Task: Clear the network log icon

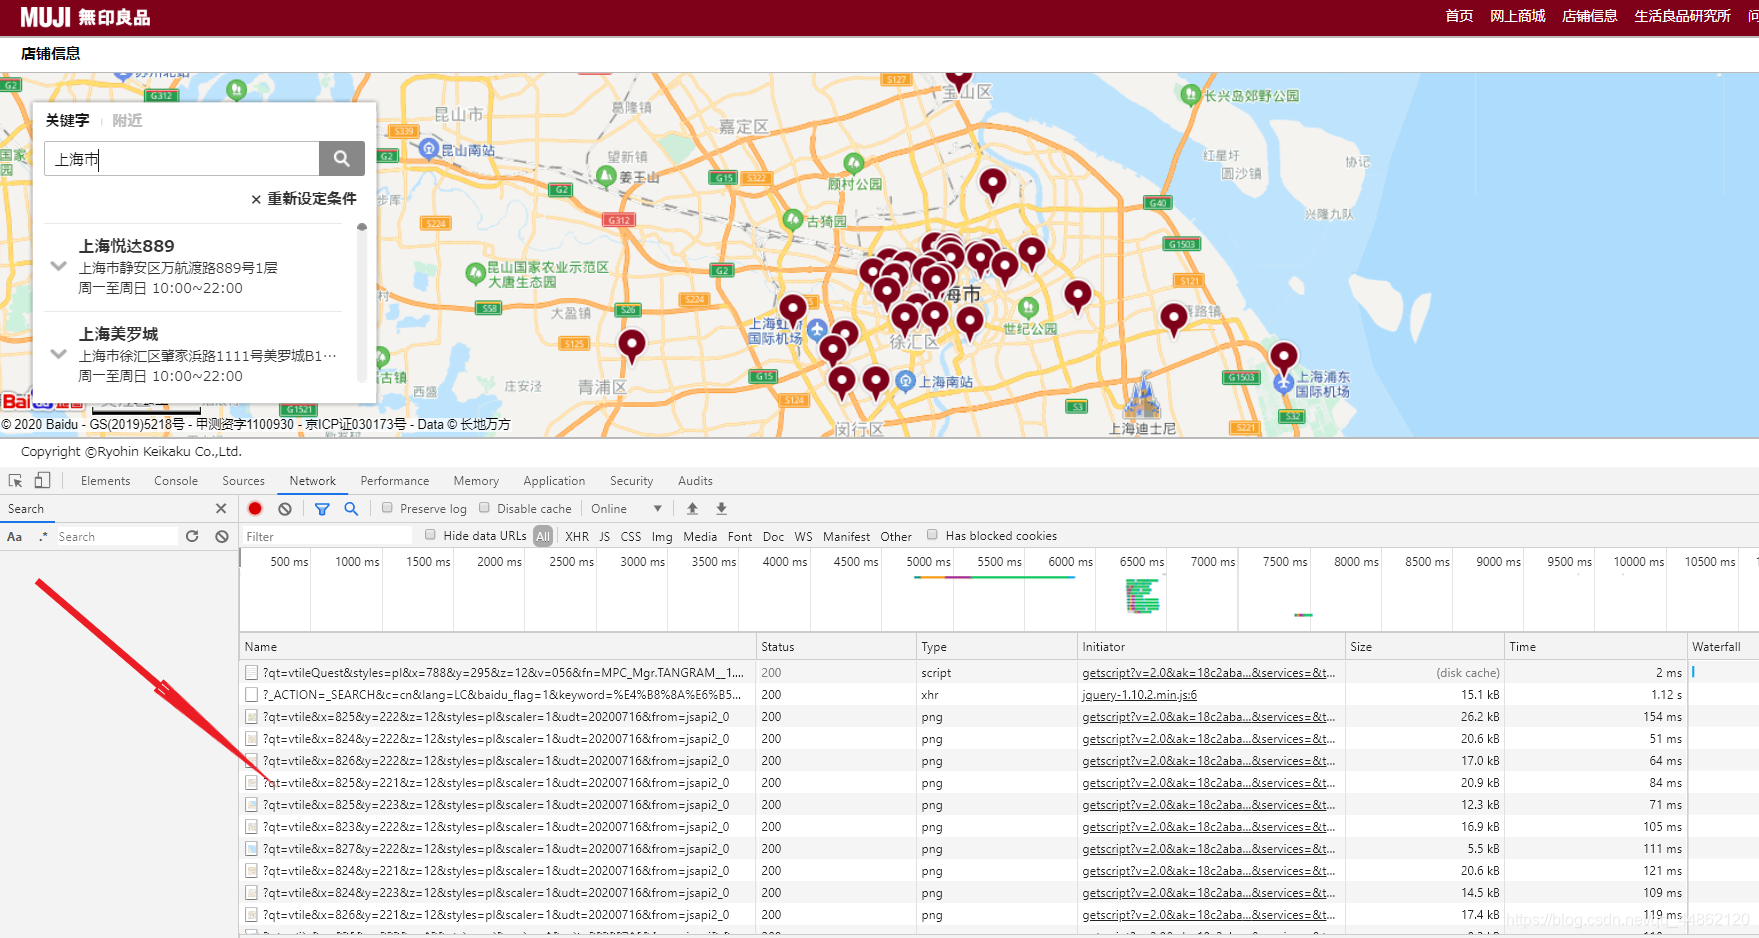Action: [285, 509]
